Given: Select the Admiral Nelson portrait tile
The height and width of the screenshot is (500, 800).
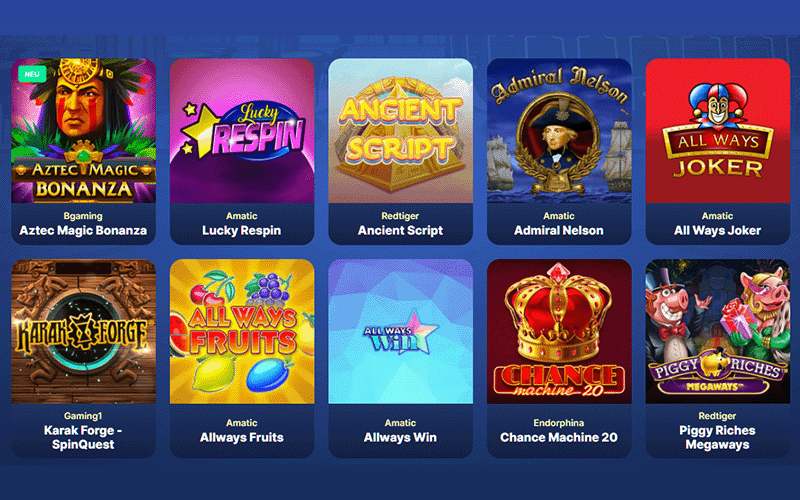Looking at the screenshot, I should [x=559, y=131].
